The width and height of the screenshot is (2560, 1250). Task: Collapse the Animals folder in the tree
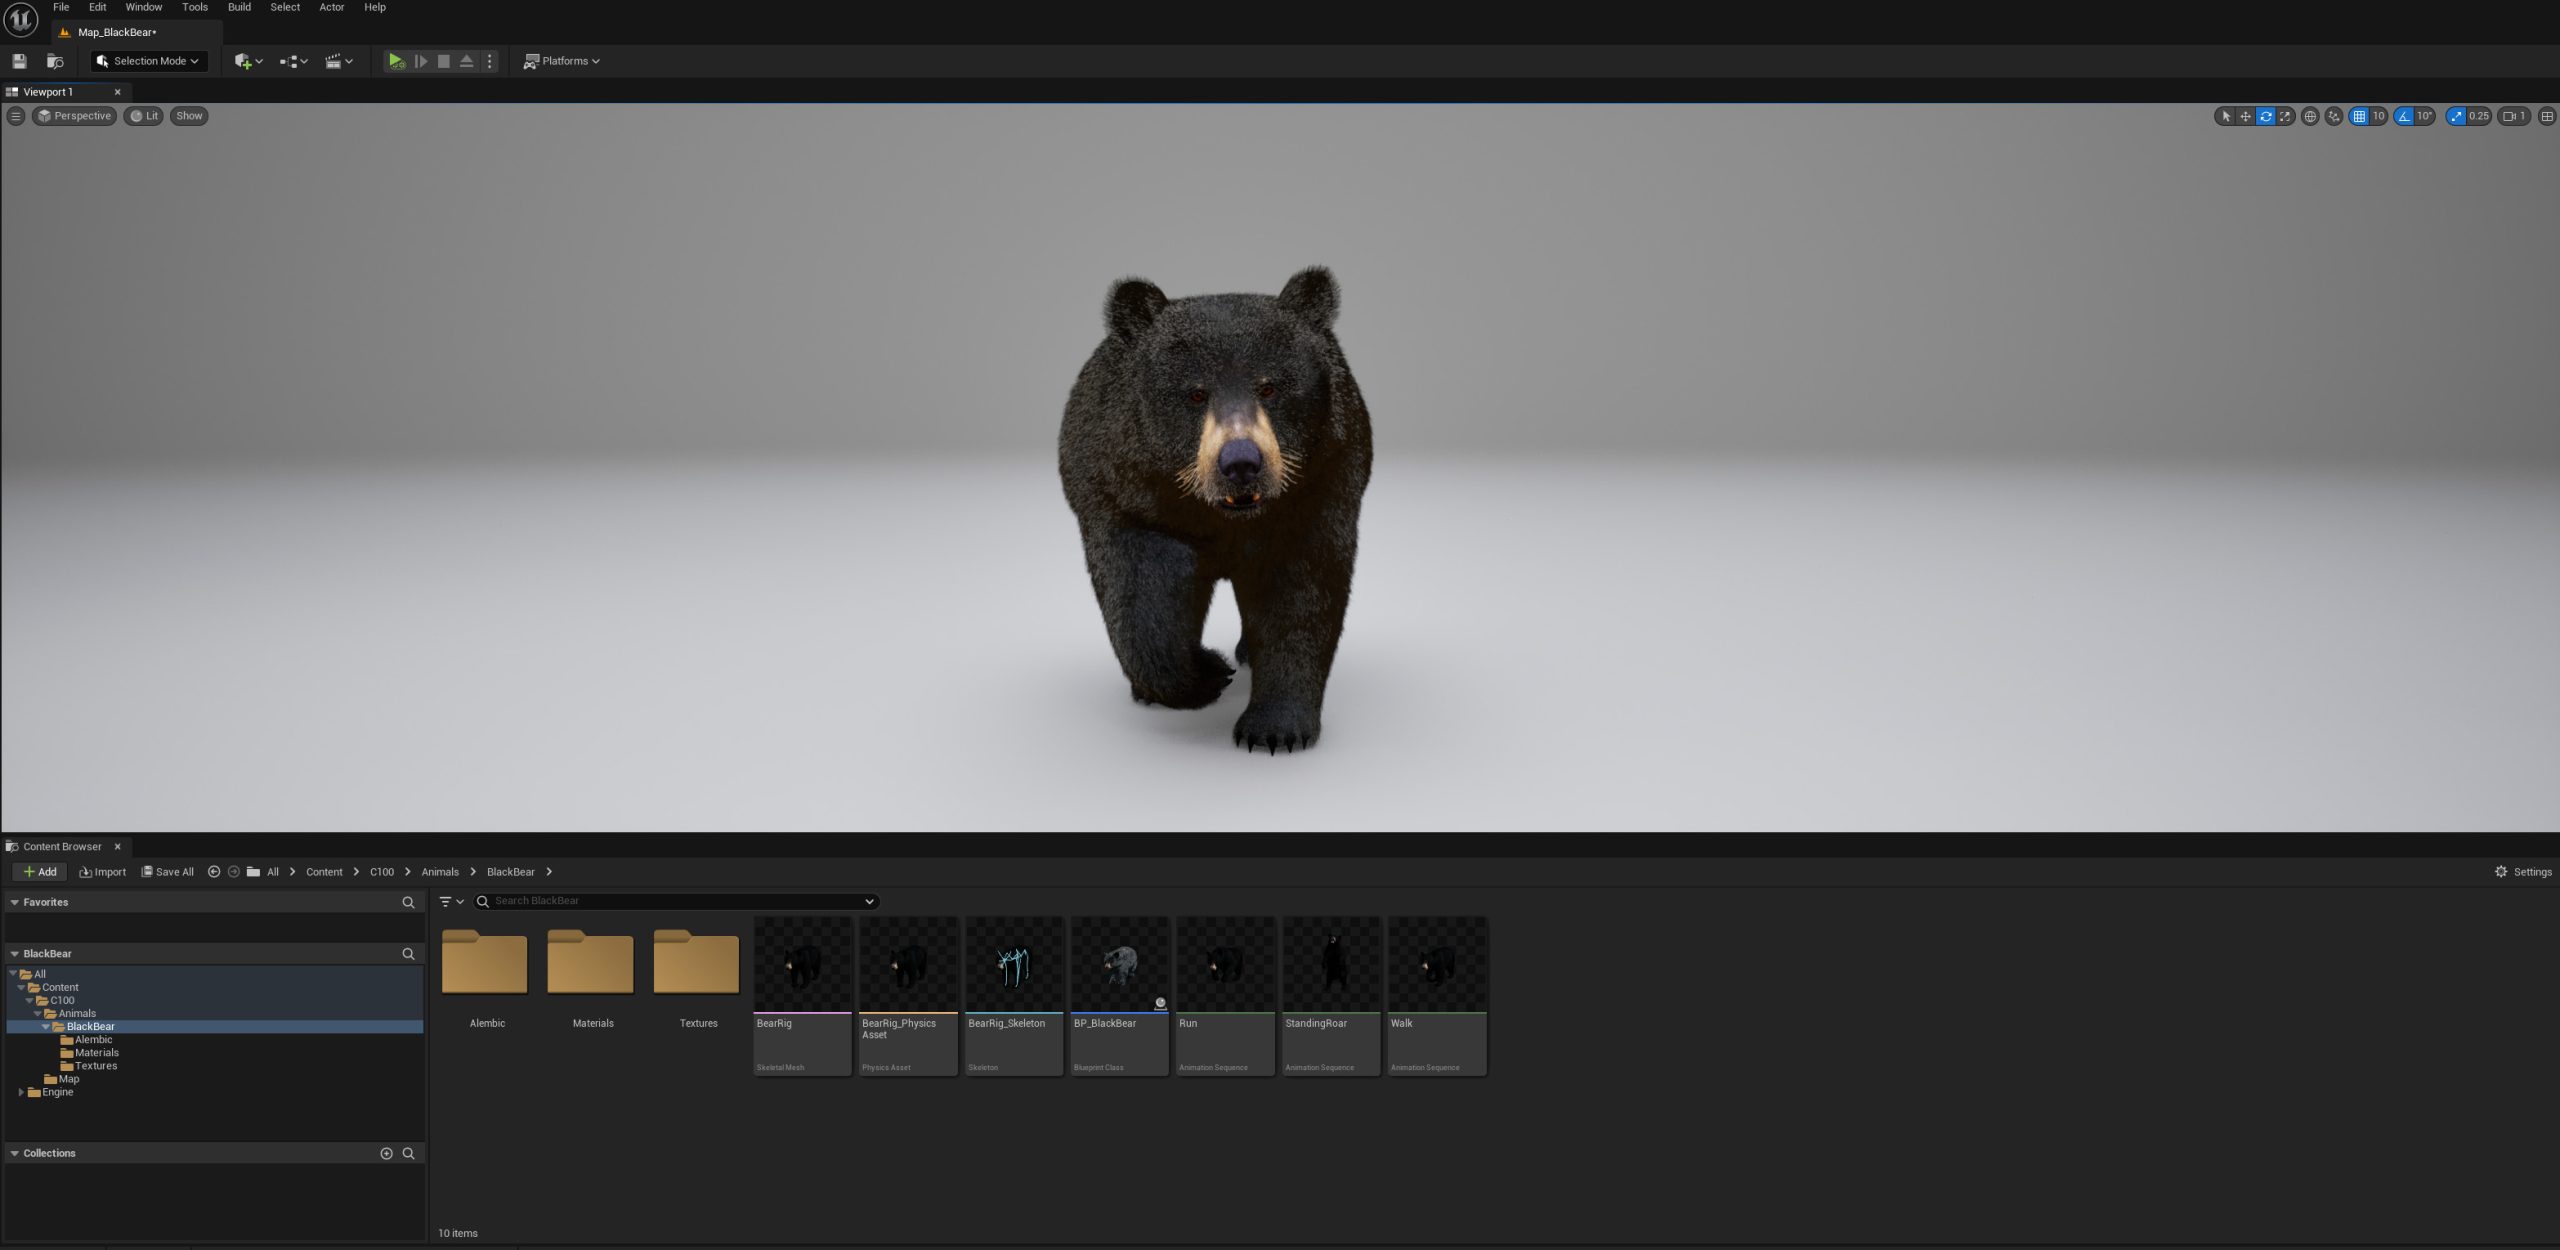[38, 1014]
